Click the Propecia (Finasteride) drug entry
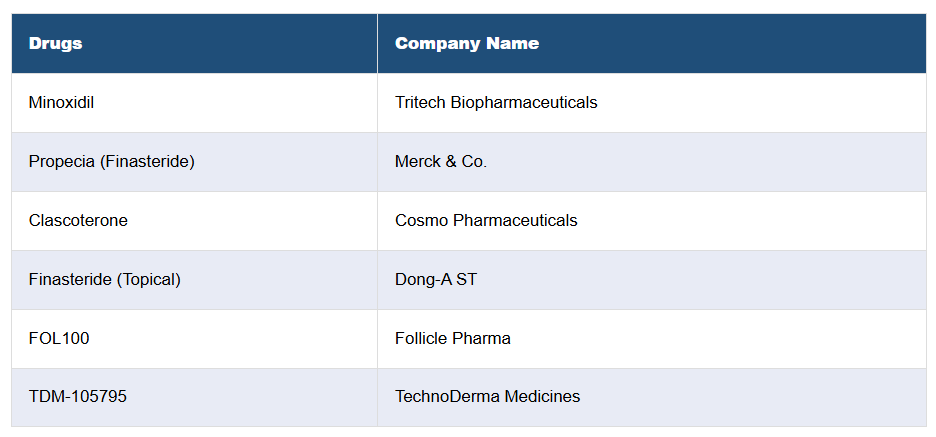This screenshot has height=437, width=936. coord(111,161)
